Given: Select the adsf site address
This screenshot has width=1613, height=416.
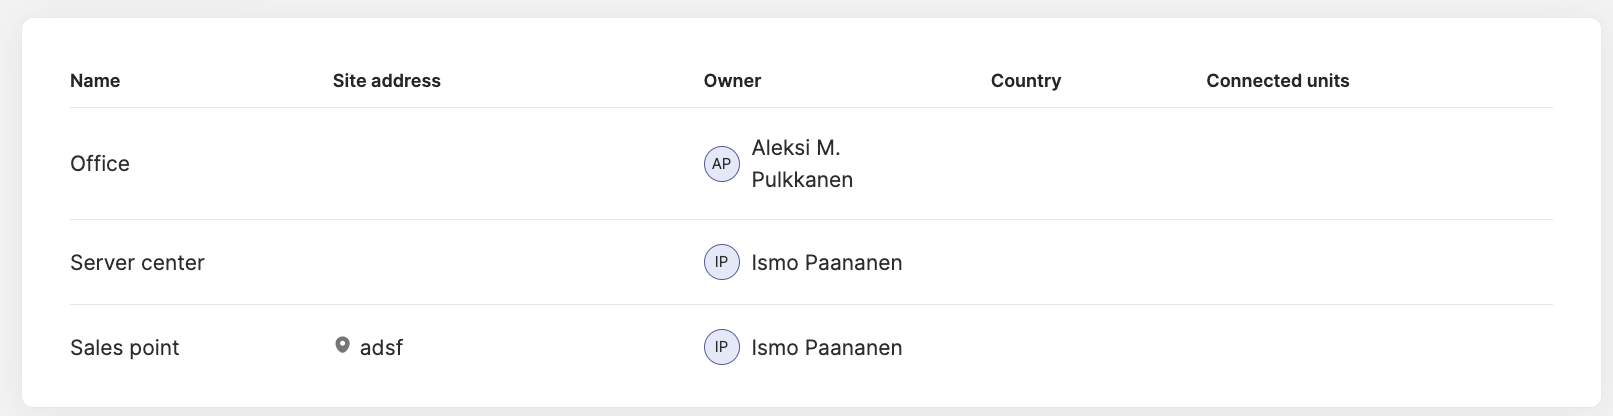Looking at the screenshot, I should pos(381,348).
